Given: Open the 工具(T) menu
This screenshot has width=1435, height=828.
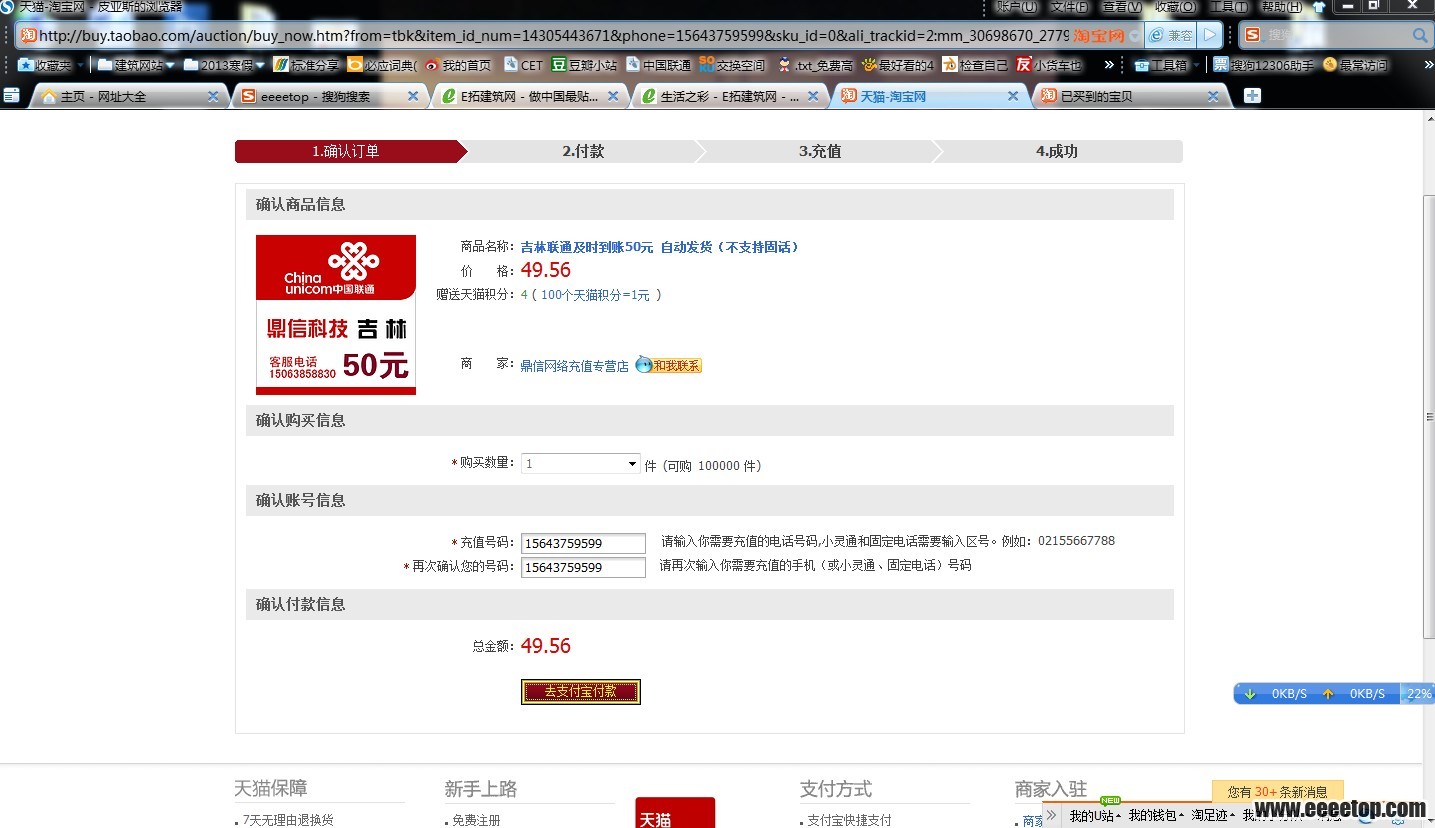Looking at the screenshot, I should [x=1228, y=6].
